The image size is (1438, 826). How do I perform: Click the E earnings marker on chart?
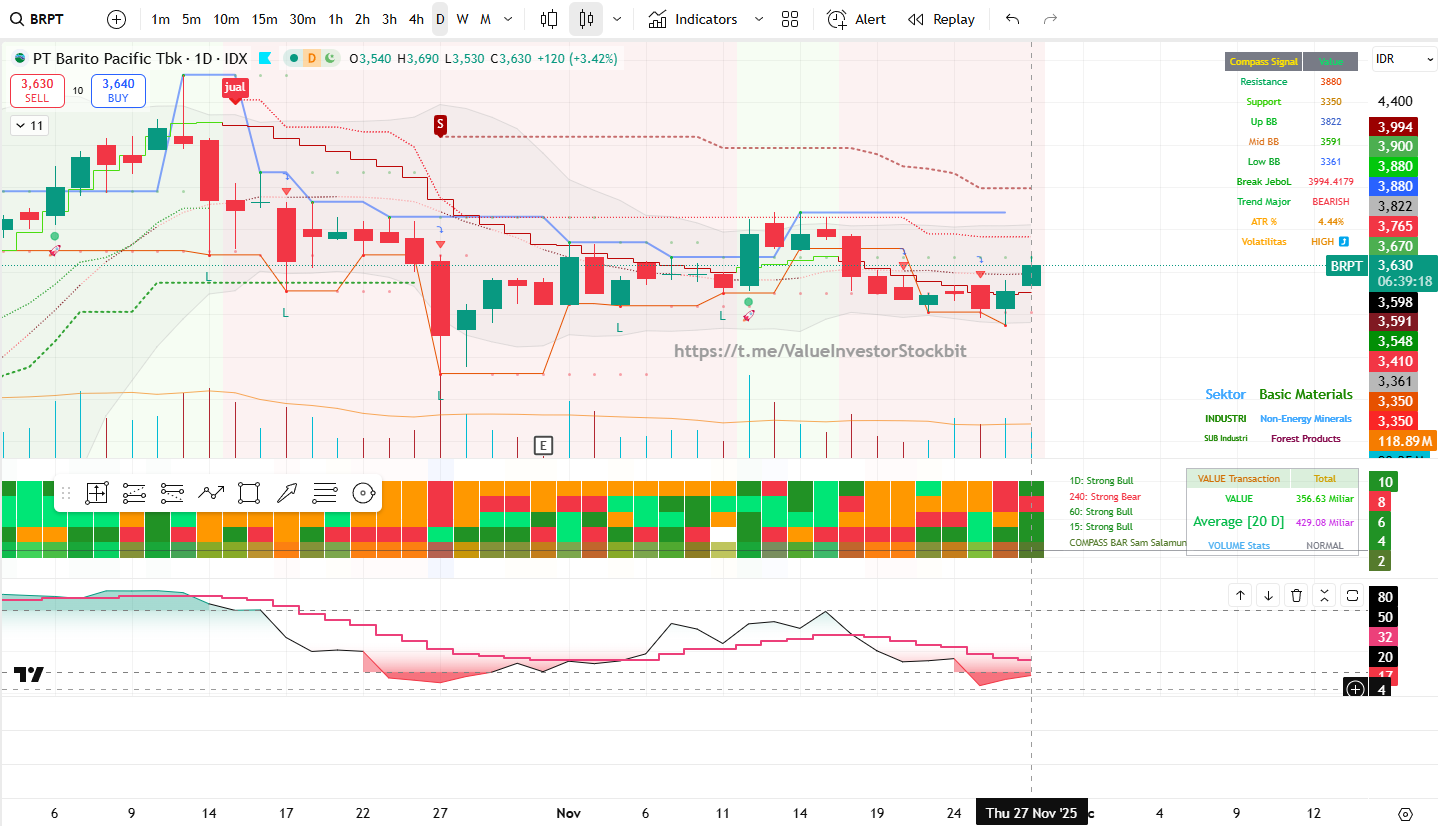(x=544, y=445)
